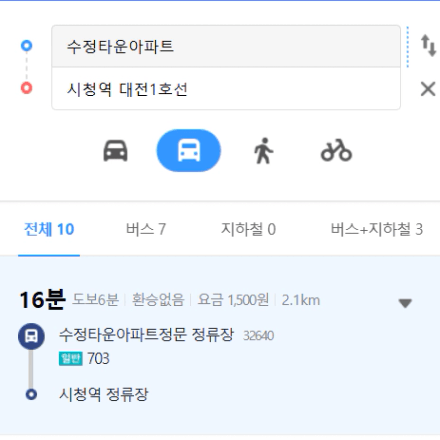Click the red destination marker circle

[26, 88]
